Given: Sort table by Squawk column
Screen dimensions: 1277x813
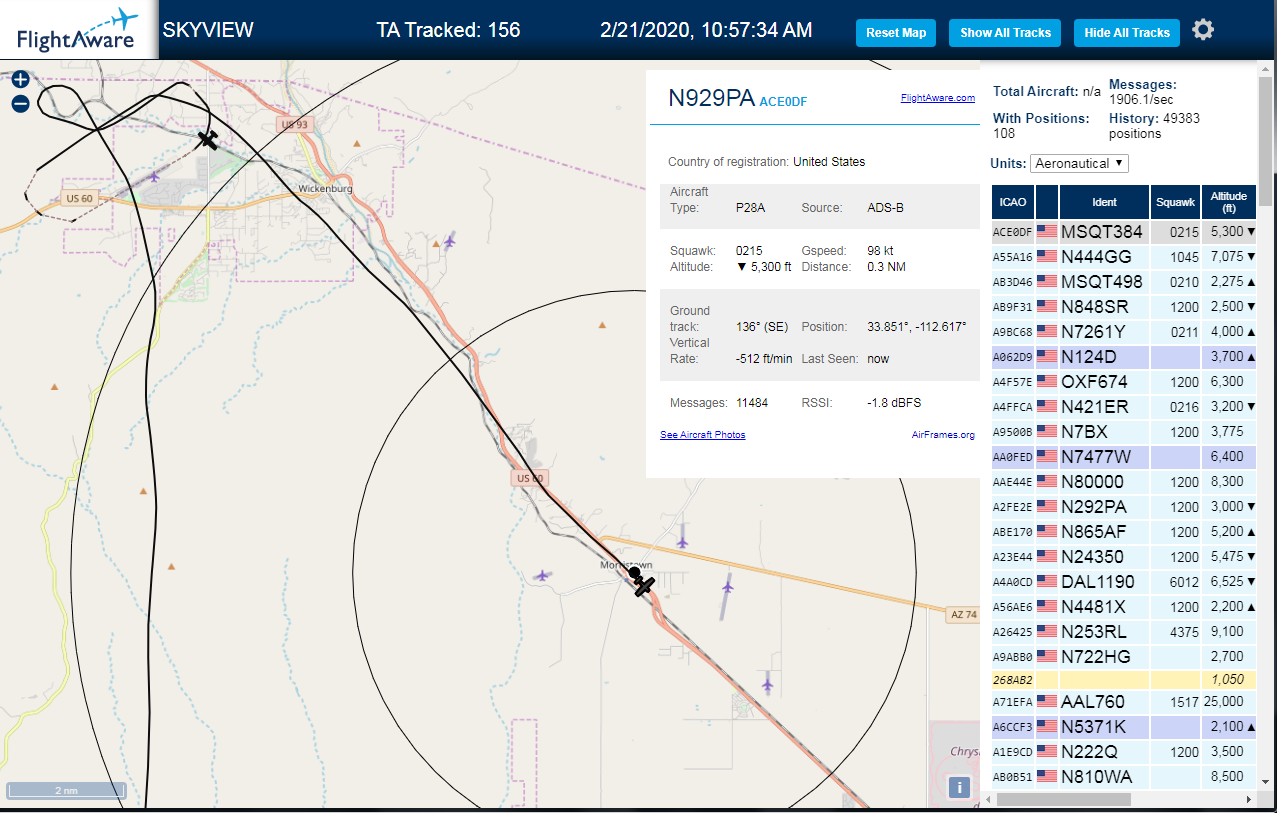Looking at the screenshot, I should pyautogui.click(x=1175, y=202).
